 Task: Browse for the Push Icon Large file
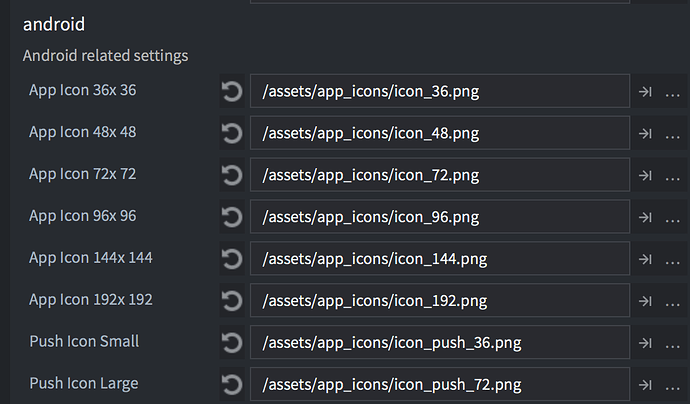[x=673, y=384]
